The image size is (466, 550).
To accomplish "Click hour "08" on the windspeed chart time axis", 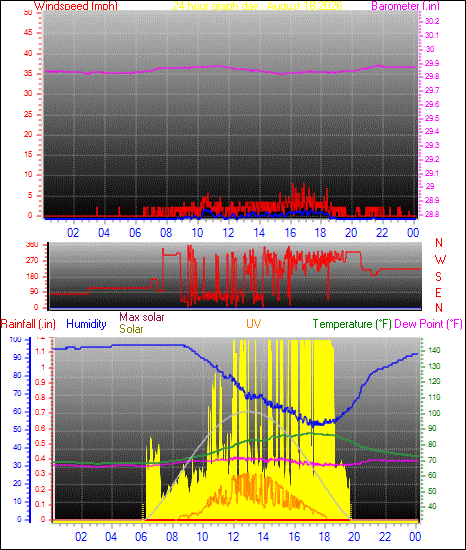I will tap(166, 233).
